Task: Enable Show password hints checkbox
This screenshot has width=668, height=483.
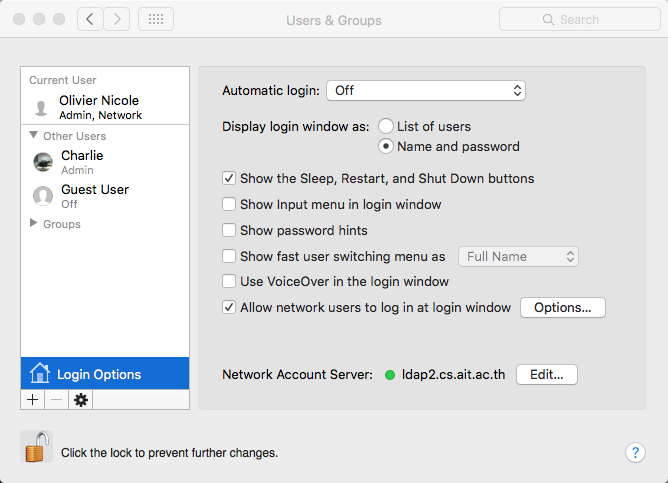Action: click(229, 231)
